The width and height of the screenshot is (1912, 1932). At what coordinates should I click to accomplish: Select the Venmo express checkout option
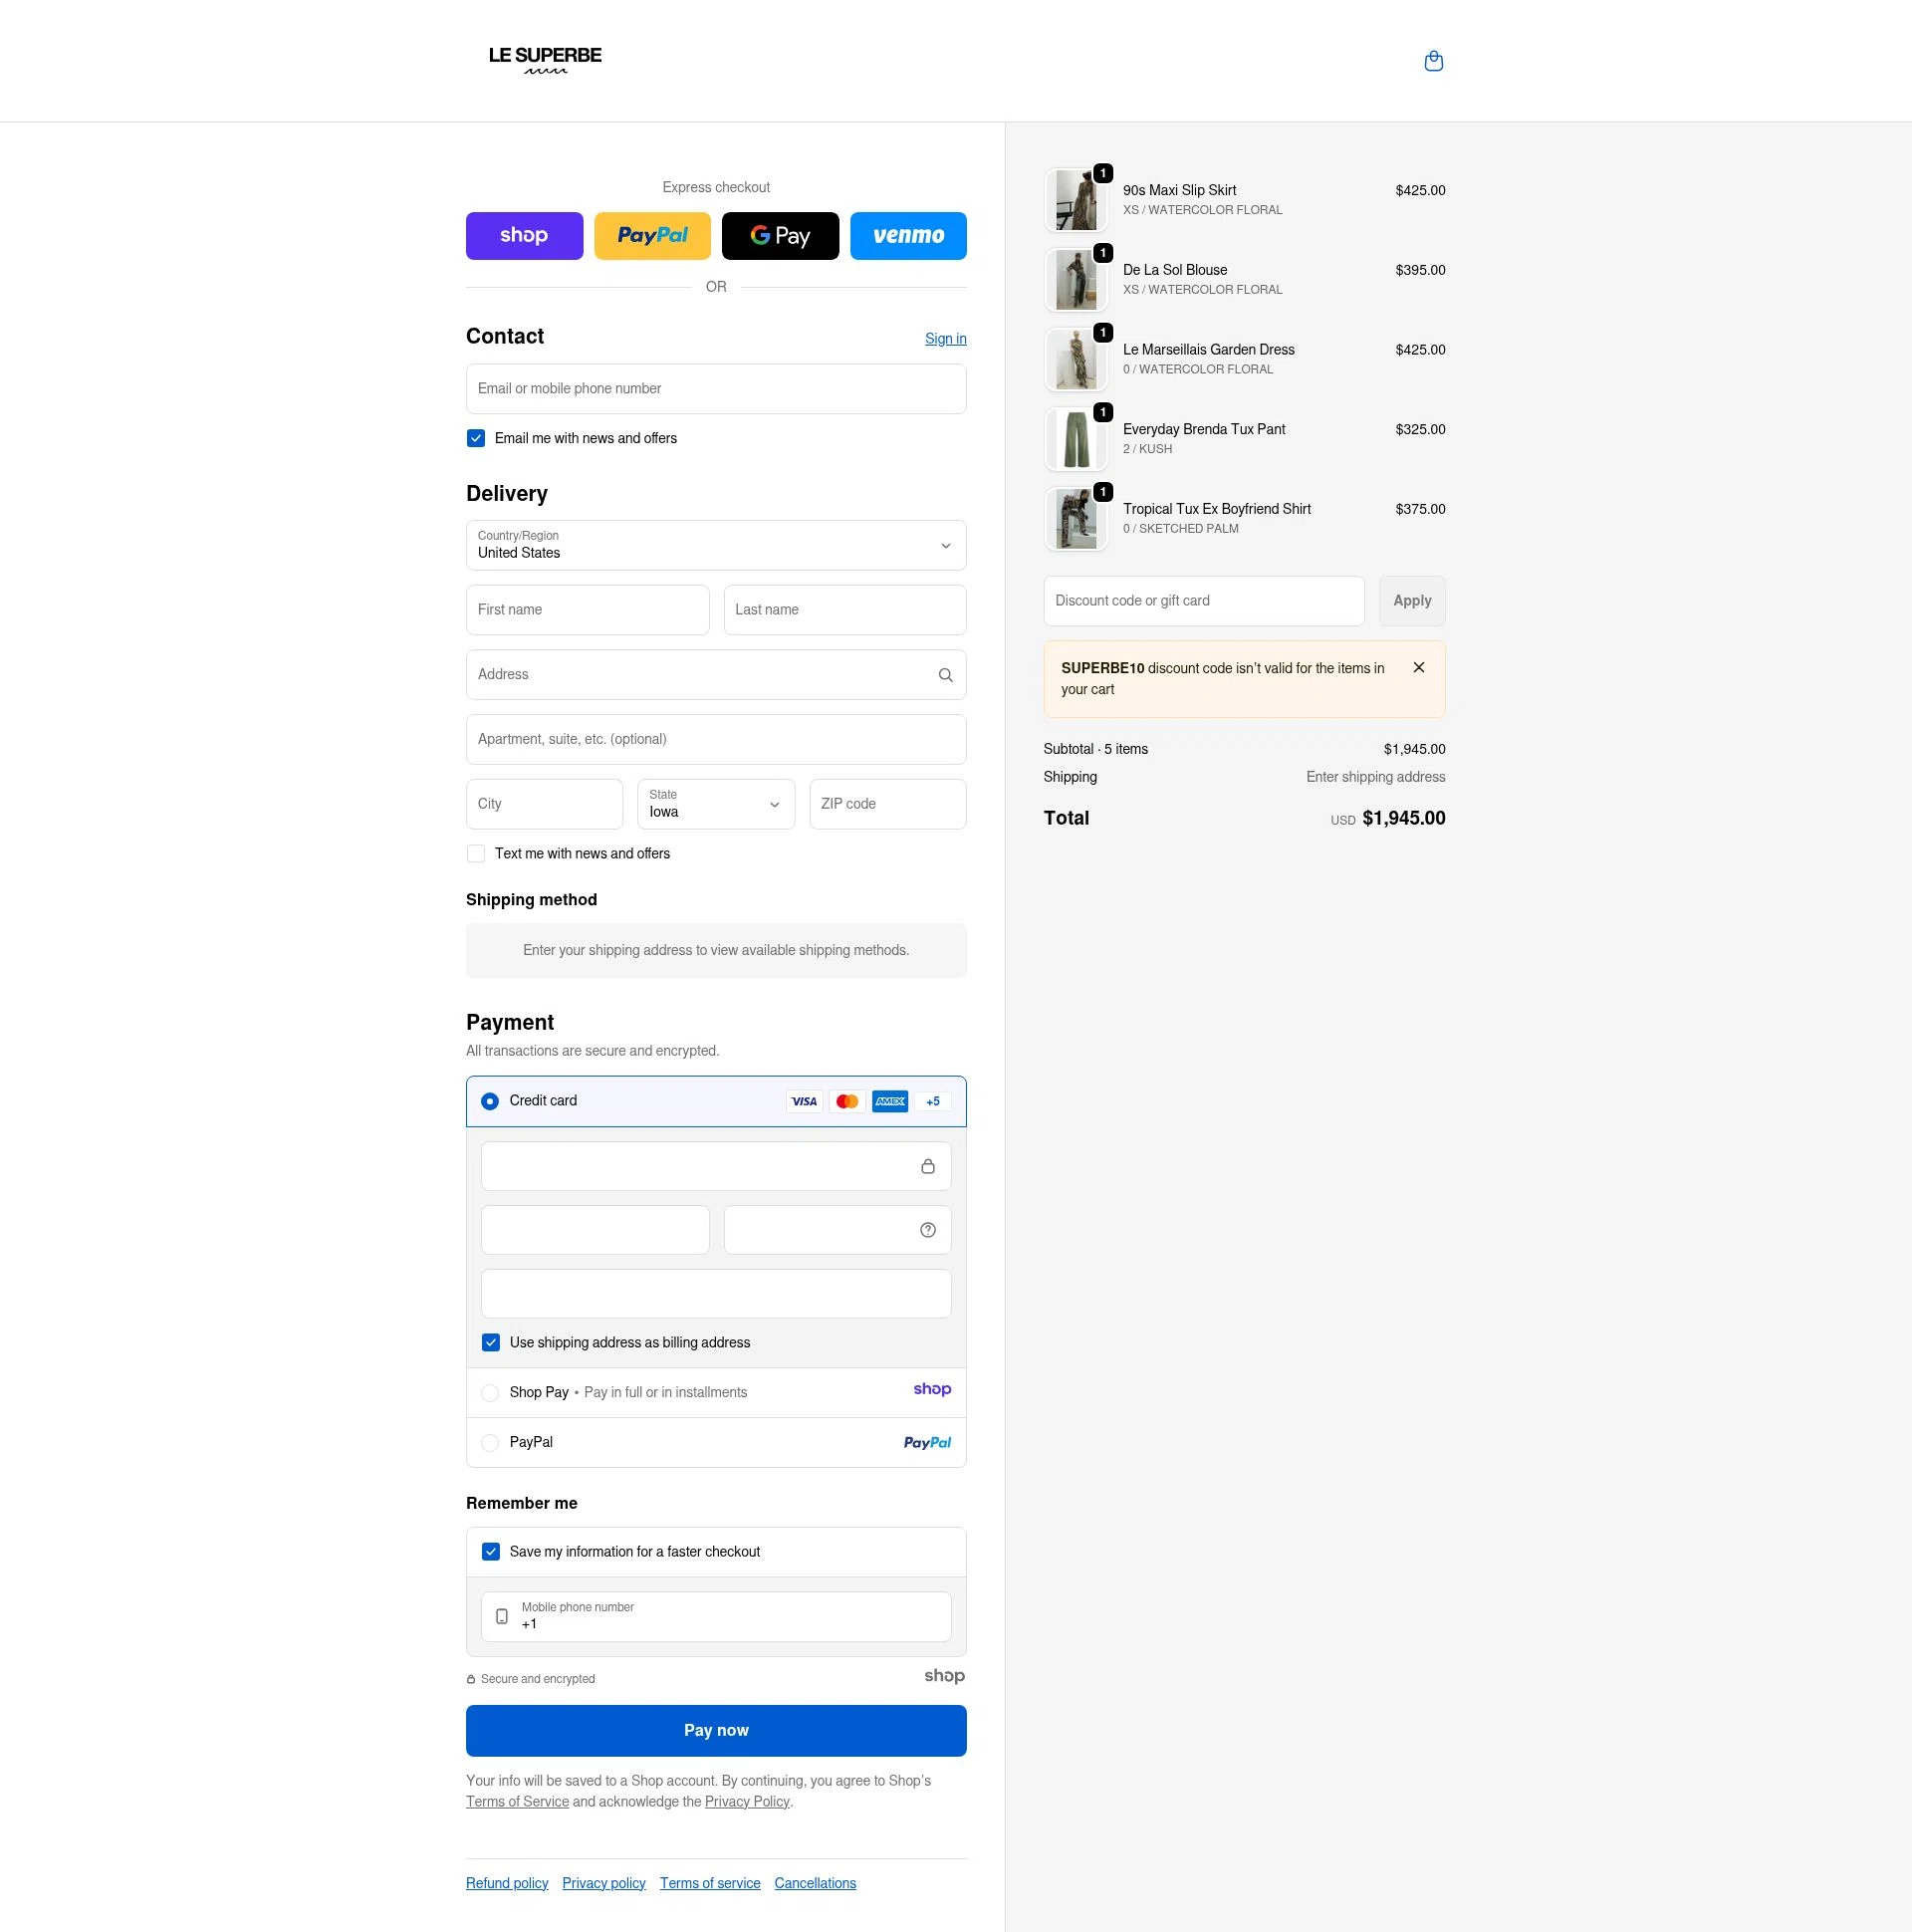tap(908, 235)
